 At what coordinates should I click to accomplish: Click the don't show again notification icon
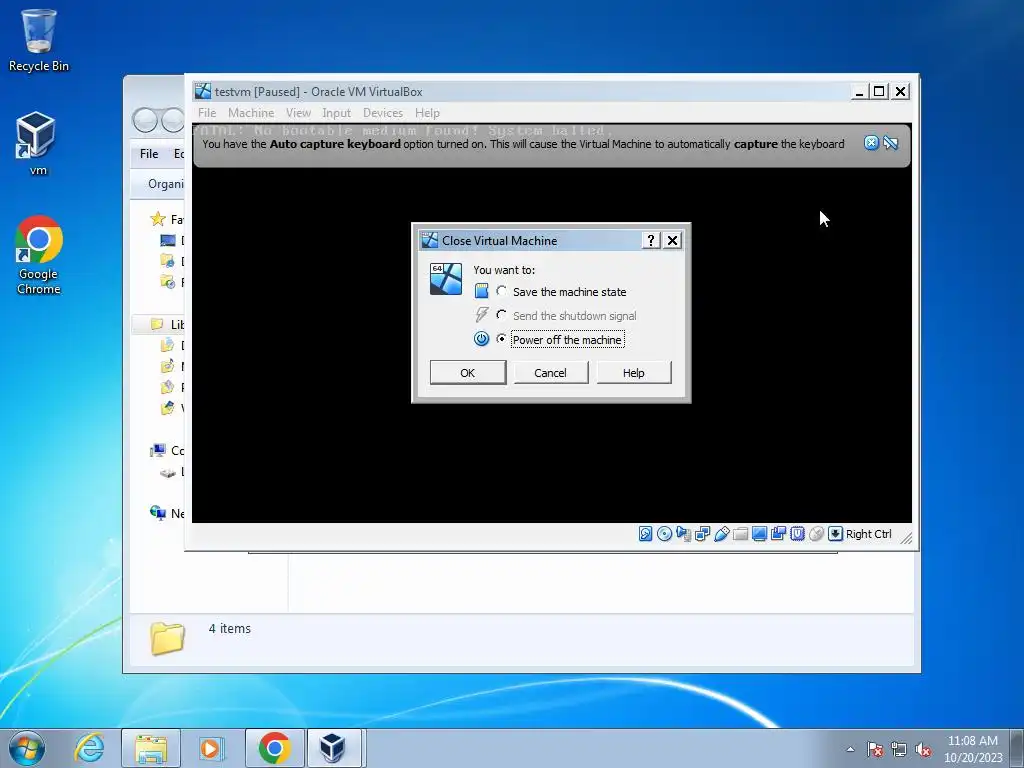[891, 143]
